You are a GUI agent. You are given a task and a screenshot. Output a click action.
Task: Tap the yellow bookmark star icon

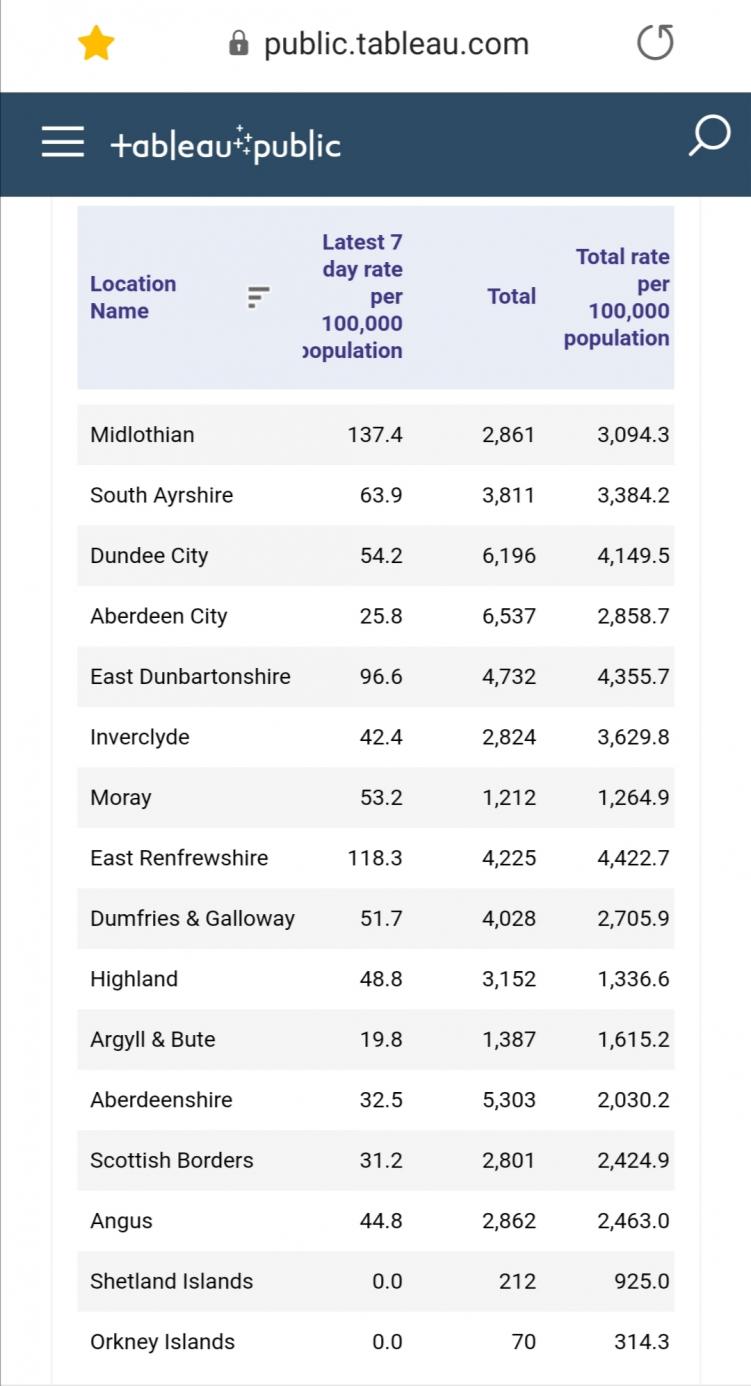pyautogui.click(x=96, y=44)
